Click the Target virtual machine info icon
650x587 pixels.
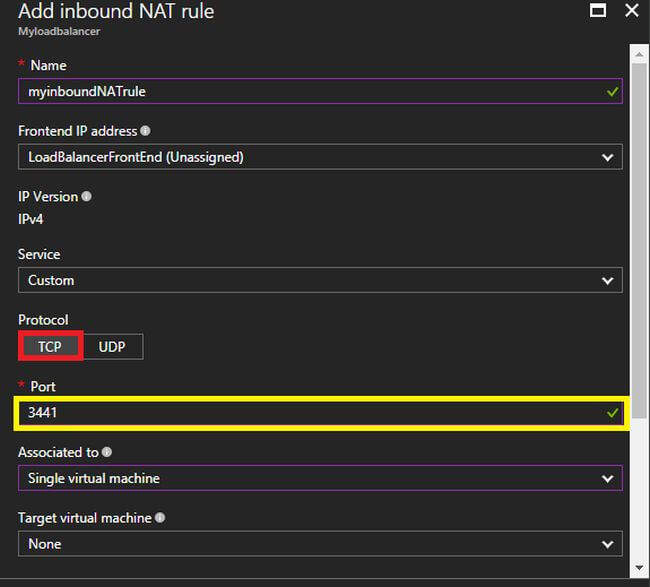(160, 518)
